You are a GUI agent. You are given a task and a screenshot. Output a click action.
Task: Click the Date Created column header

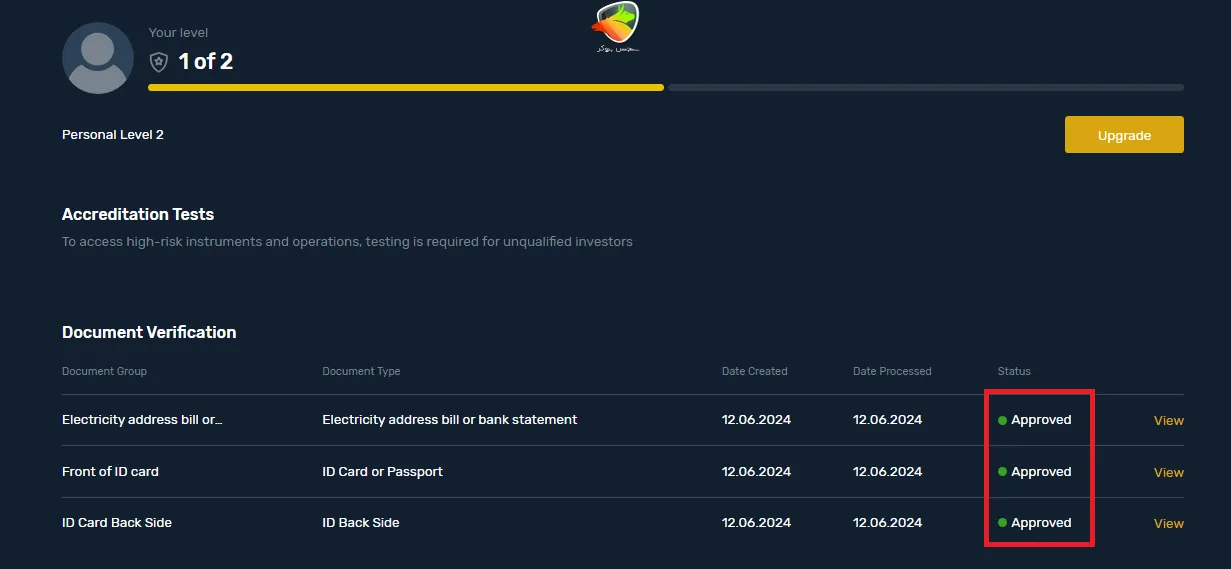point(754,372)
